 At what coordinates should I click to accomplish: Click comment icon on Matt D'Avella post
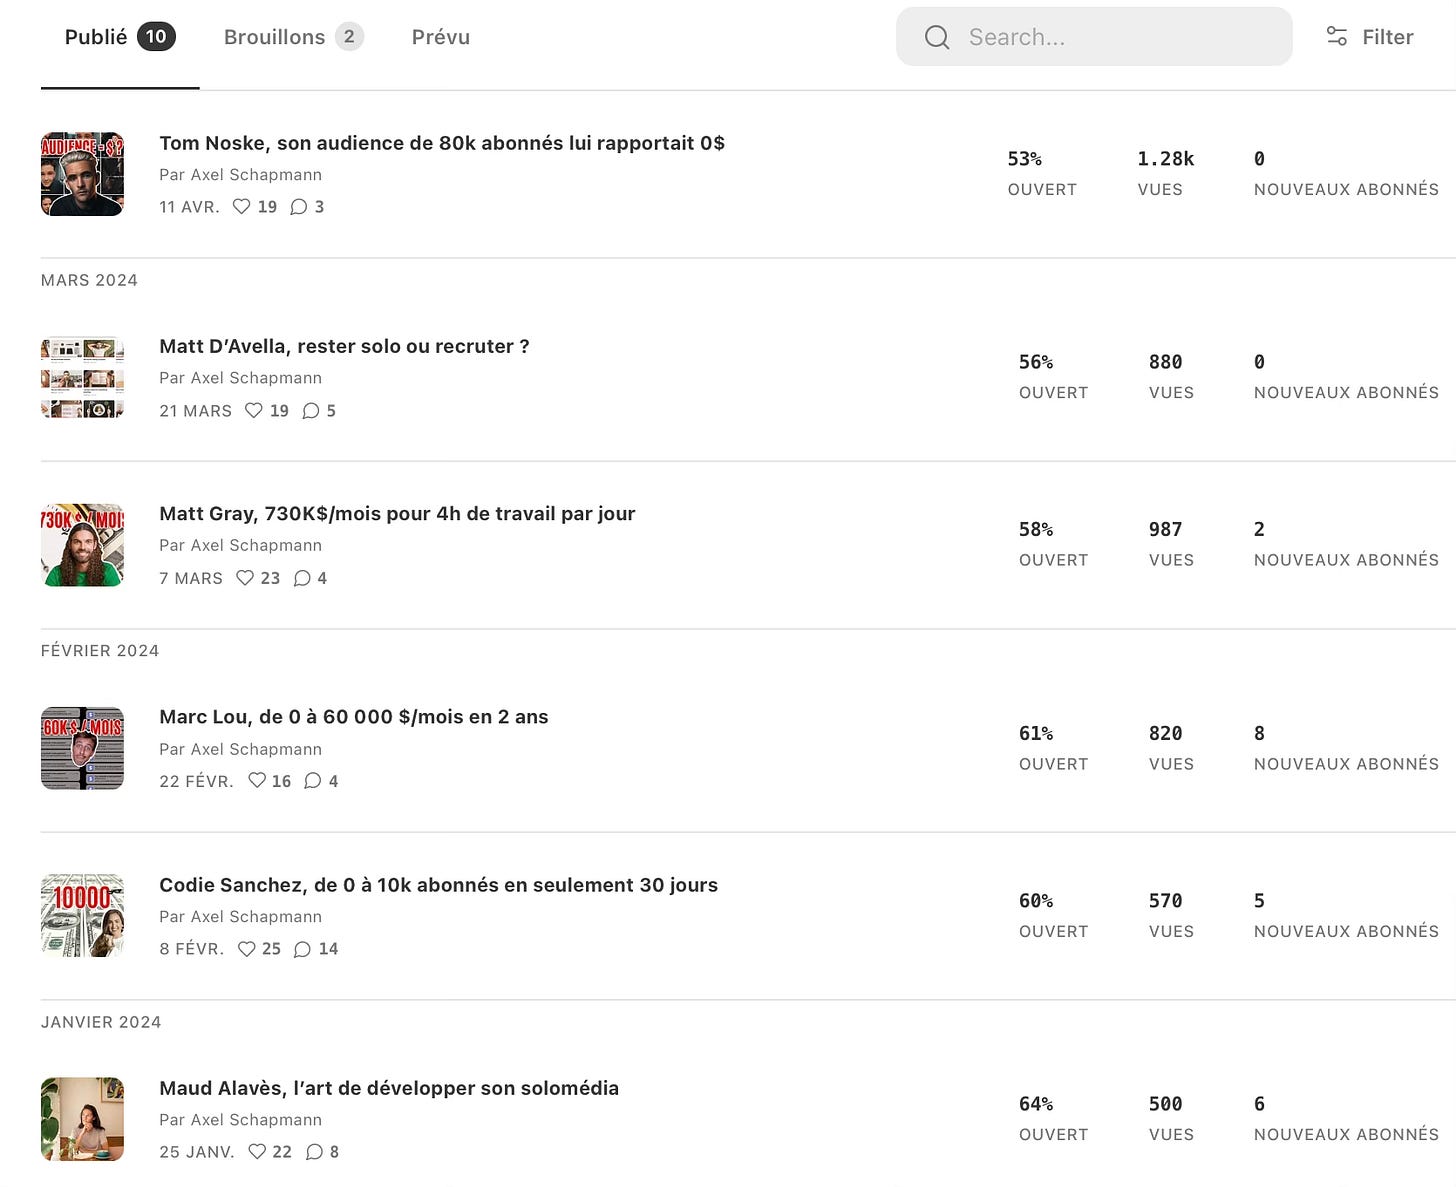point(311,411)
